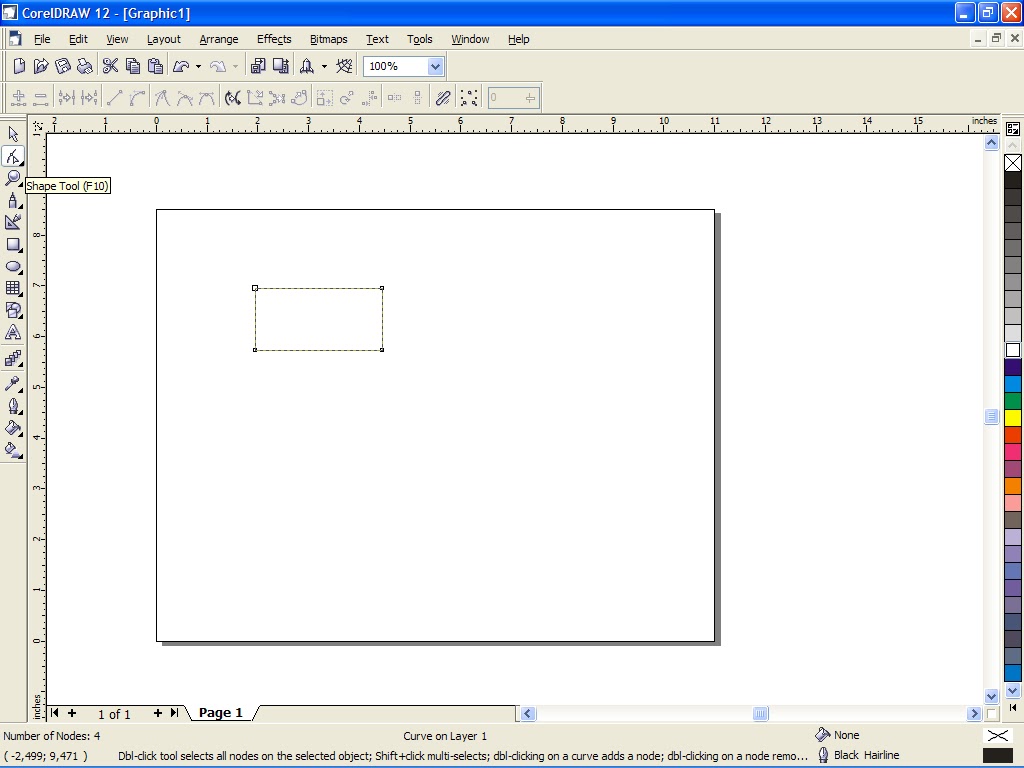The image size is (1024, 768).
Task: Open the Effects menu
Action: point(274,39)
